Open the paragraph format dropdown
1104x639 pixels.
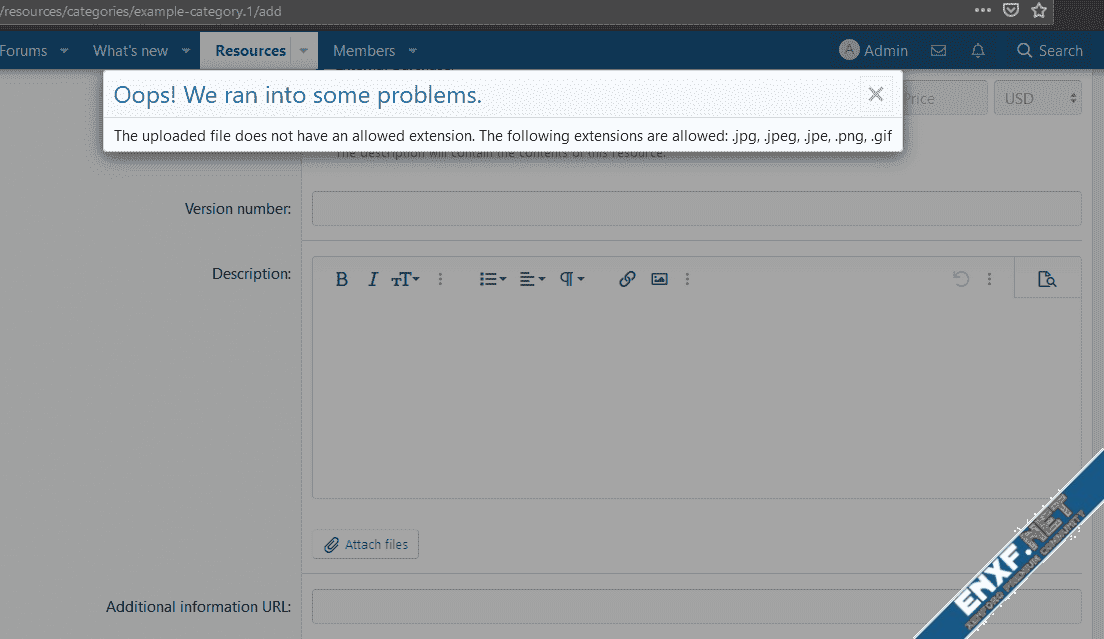(x=572, y=280)
